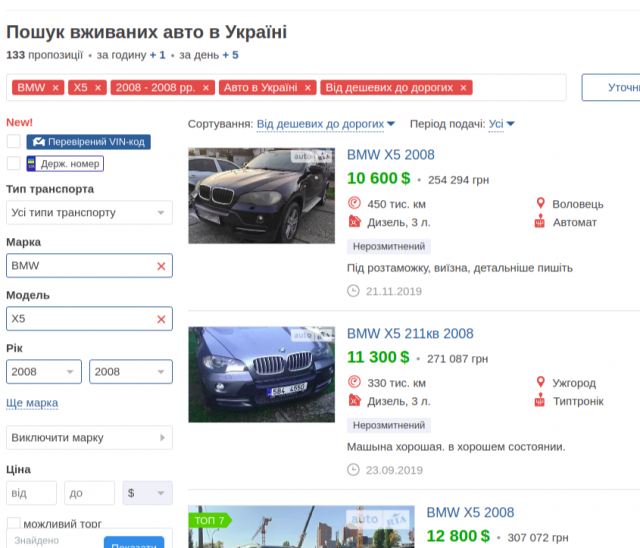Click the Нерозмитнений tag on 10 600 $ listing
Image resolution: width=640 pixels, height=548 pixels.
[389, 246]
